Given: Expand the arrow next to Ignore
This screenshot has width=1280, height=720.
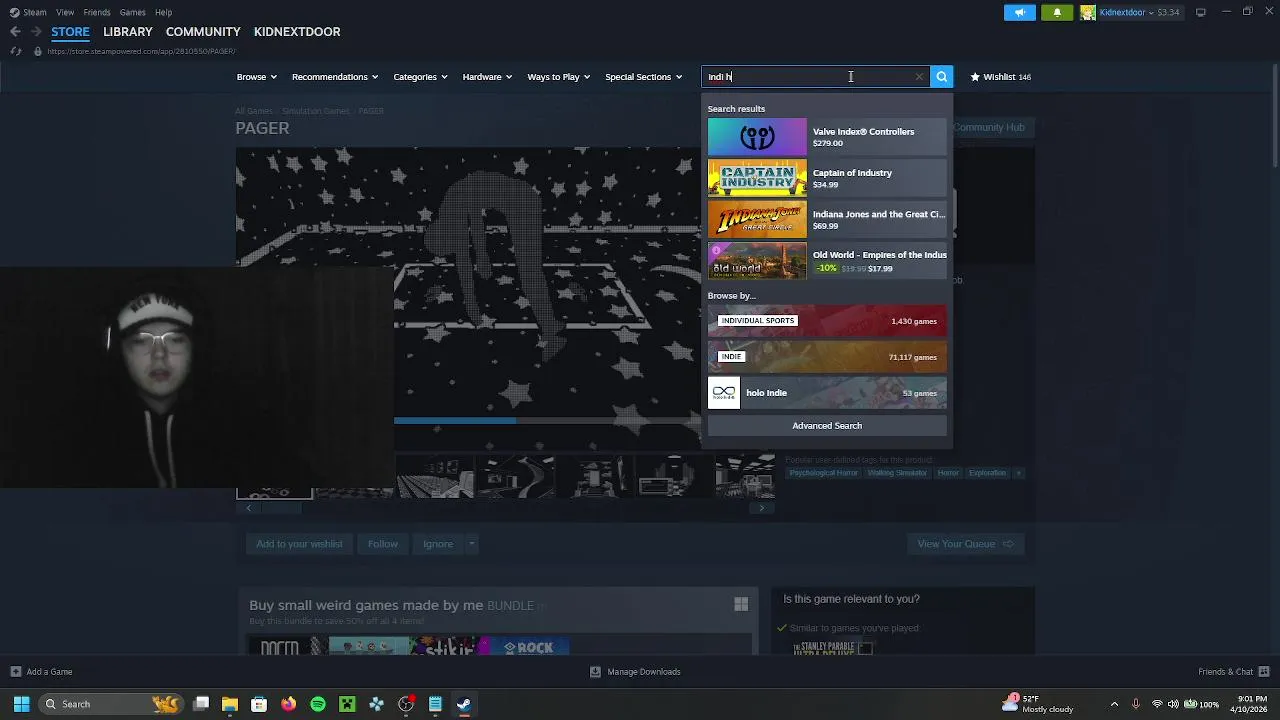Looking at the screenshot, I should pyautogui.click(x=471, y=544).
